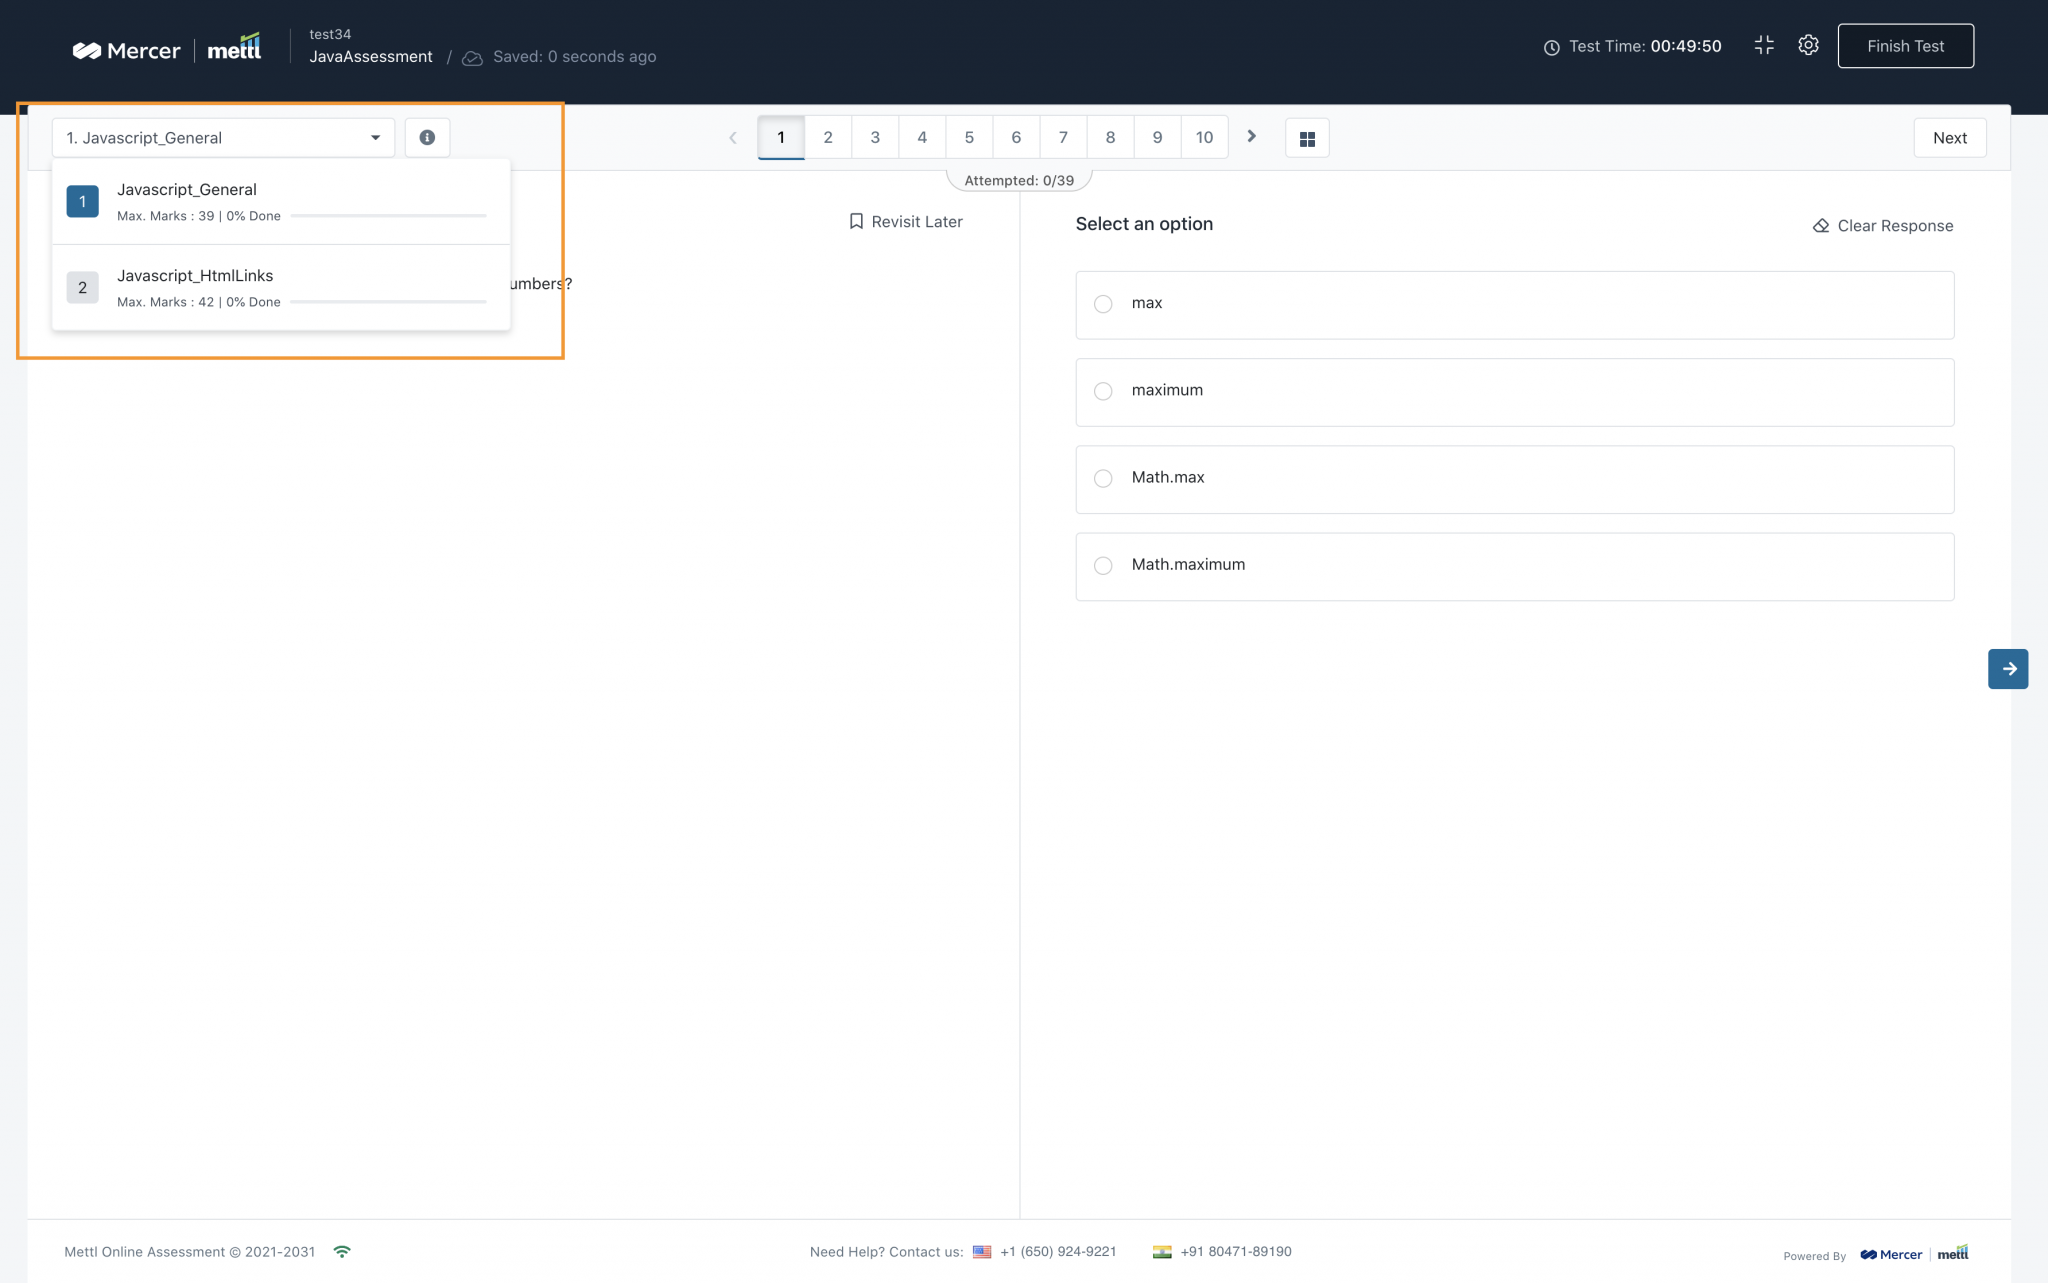Click the exit fullscreen icon
The height and width of the screenshot is (1283, 2048).
pyautogui.click(x=1763, y=45)
